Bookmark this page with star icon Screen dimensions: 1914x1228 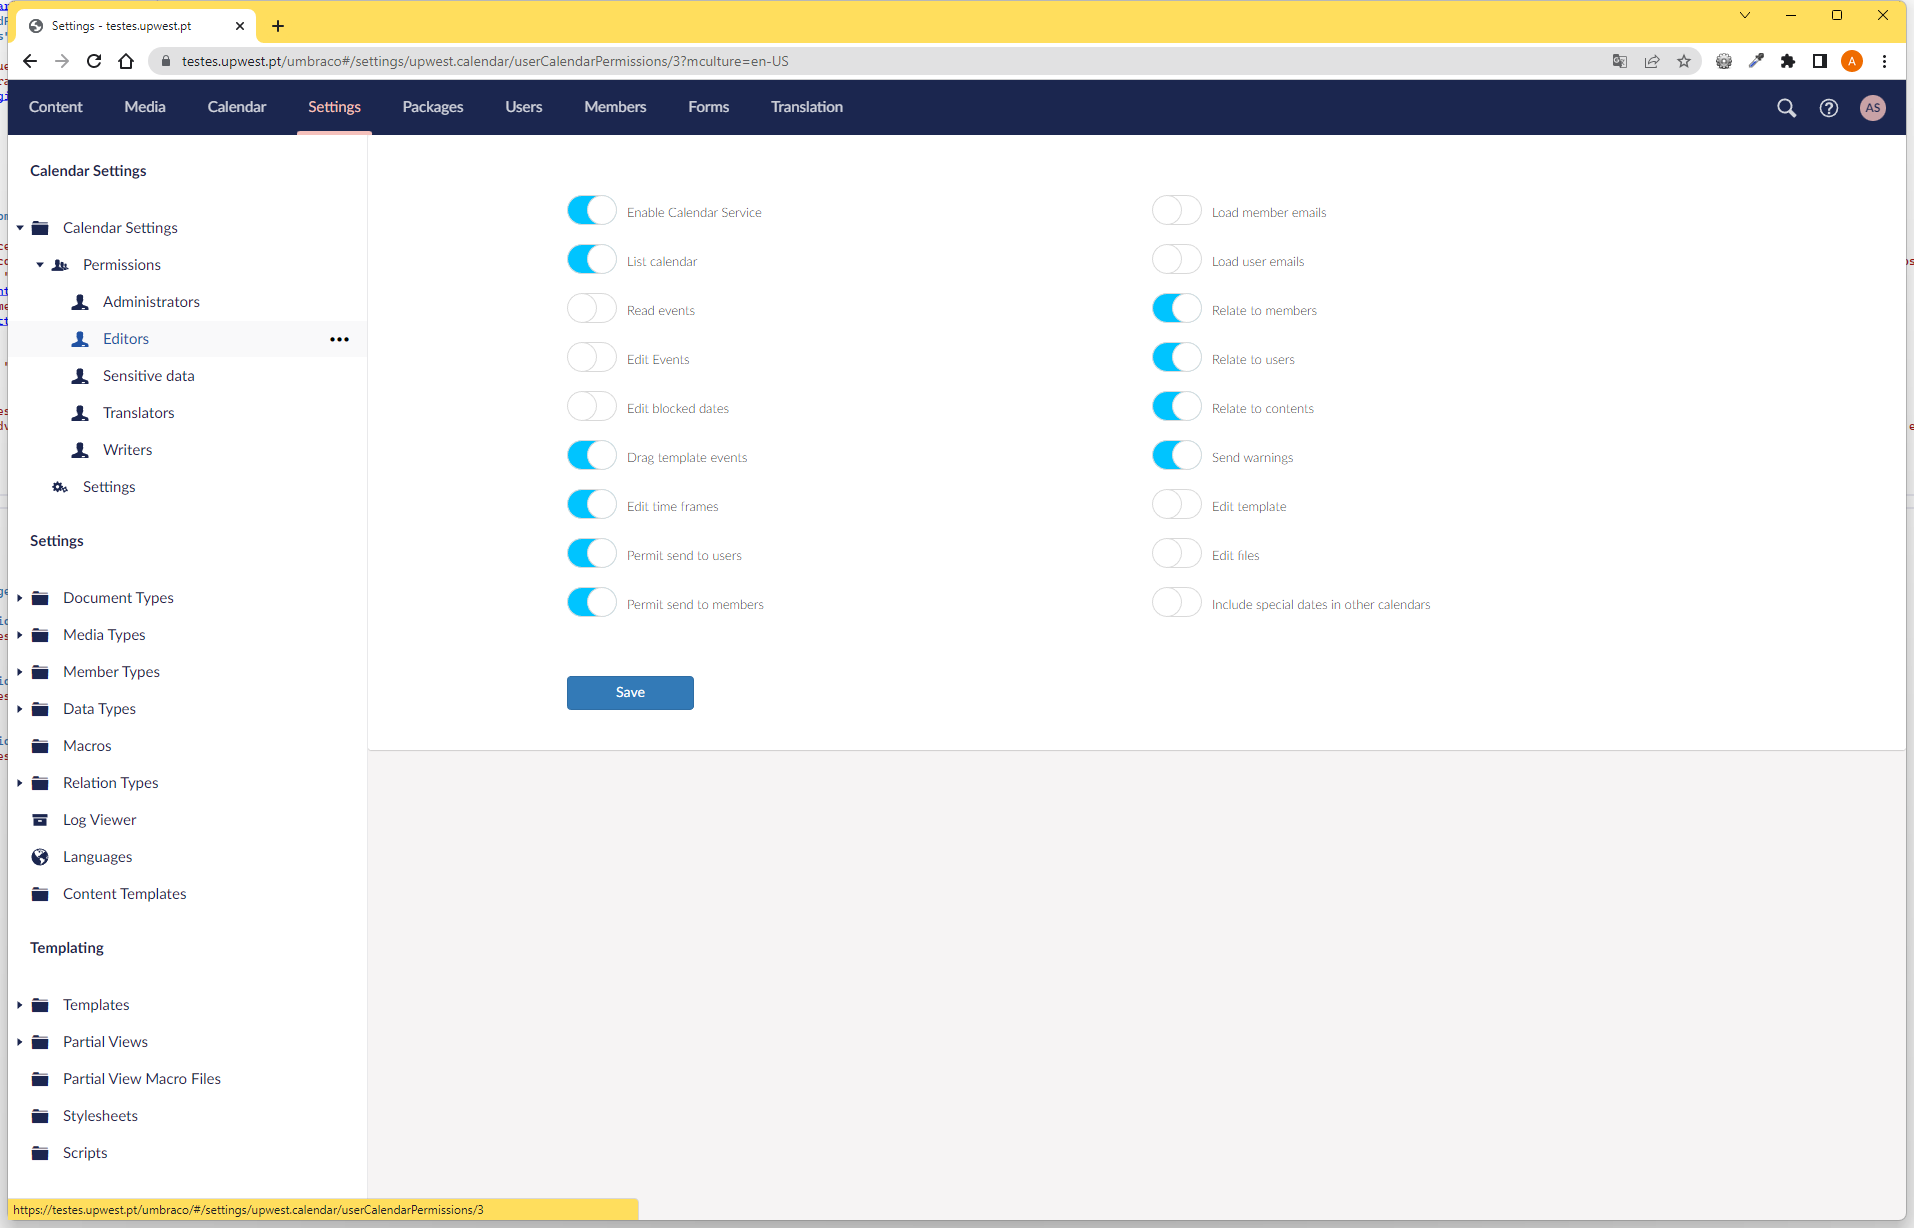[1684, 61]
